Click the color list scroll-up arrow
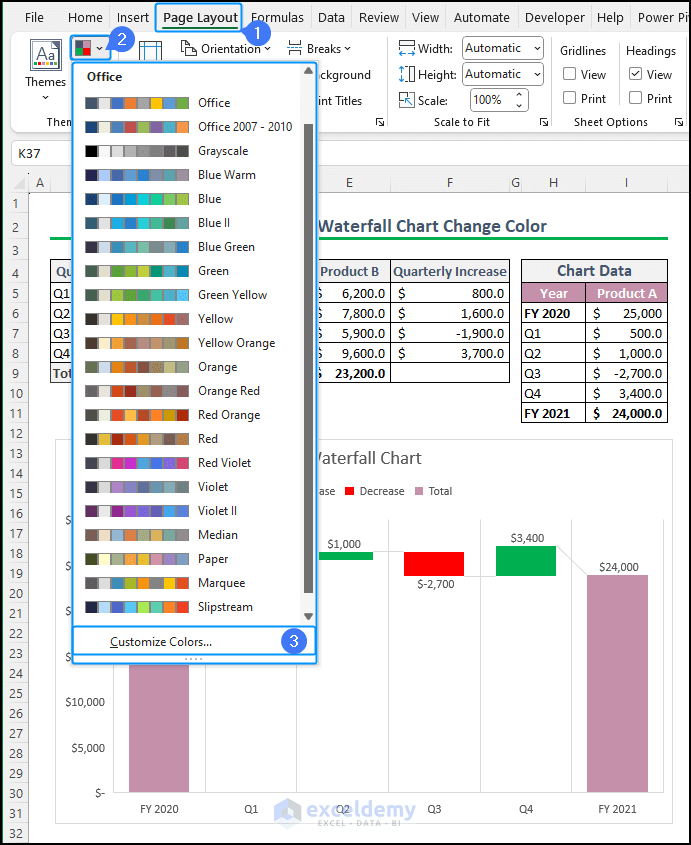The width and height of the screenshot is (691, 845). [x=308, y=71]
